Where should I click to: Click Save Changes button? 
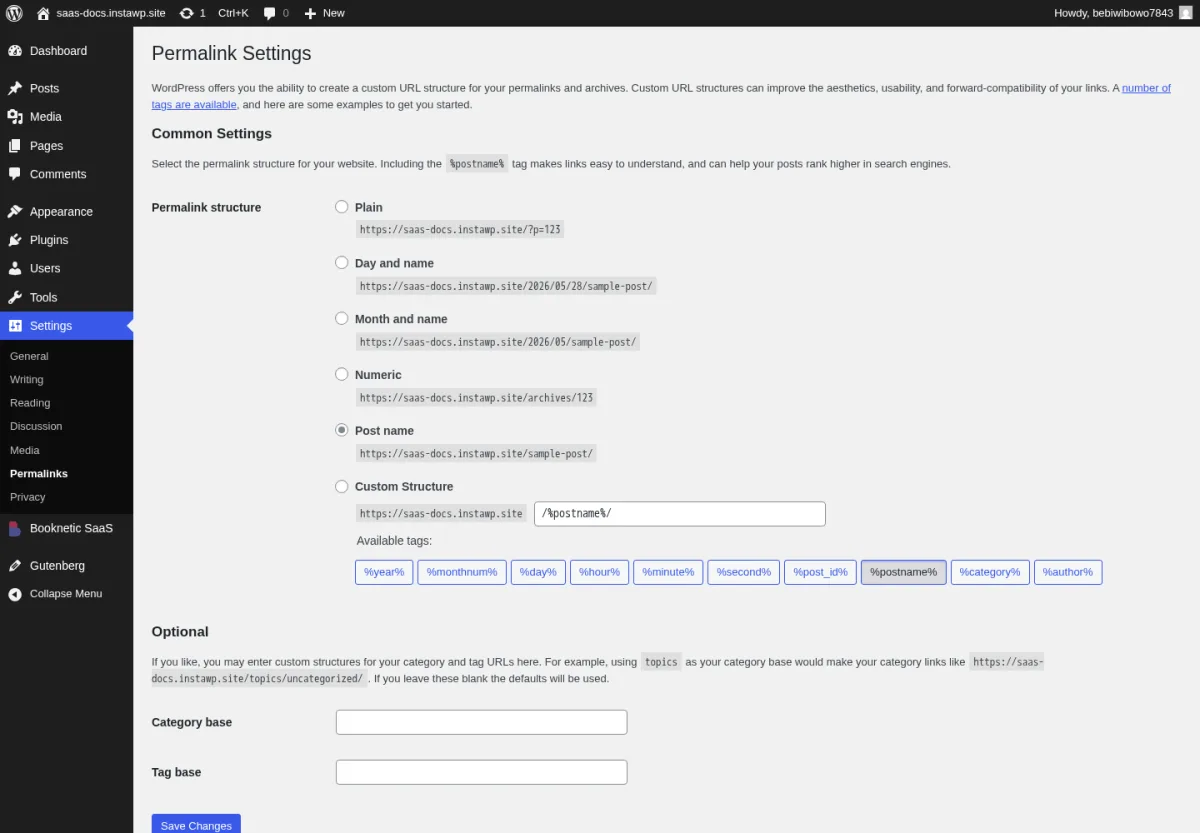pos(196,825)
